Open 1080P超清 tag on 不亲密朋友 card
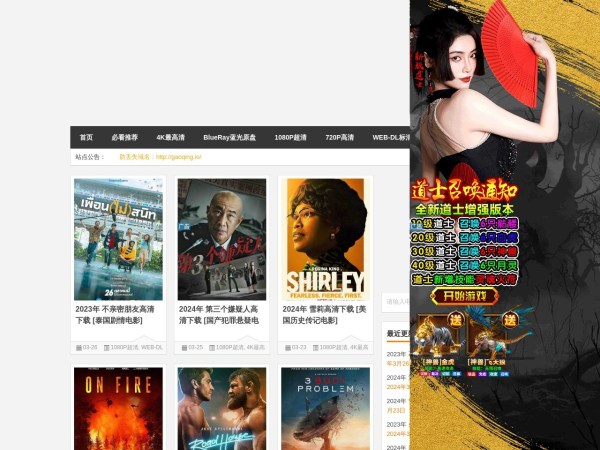Viewport: 600px width, 450px height. coord(124,347)
